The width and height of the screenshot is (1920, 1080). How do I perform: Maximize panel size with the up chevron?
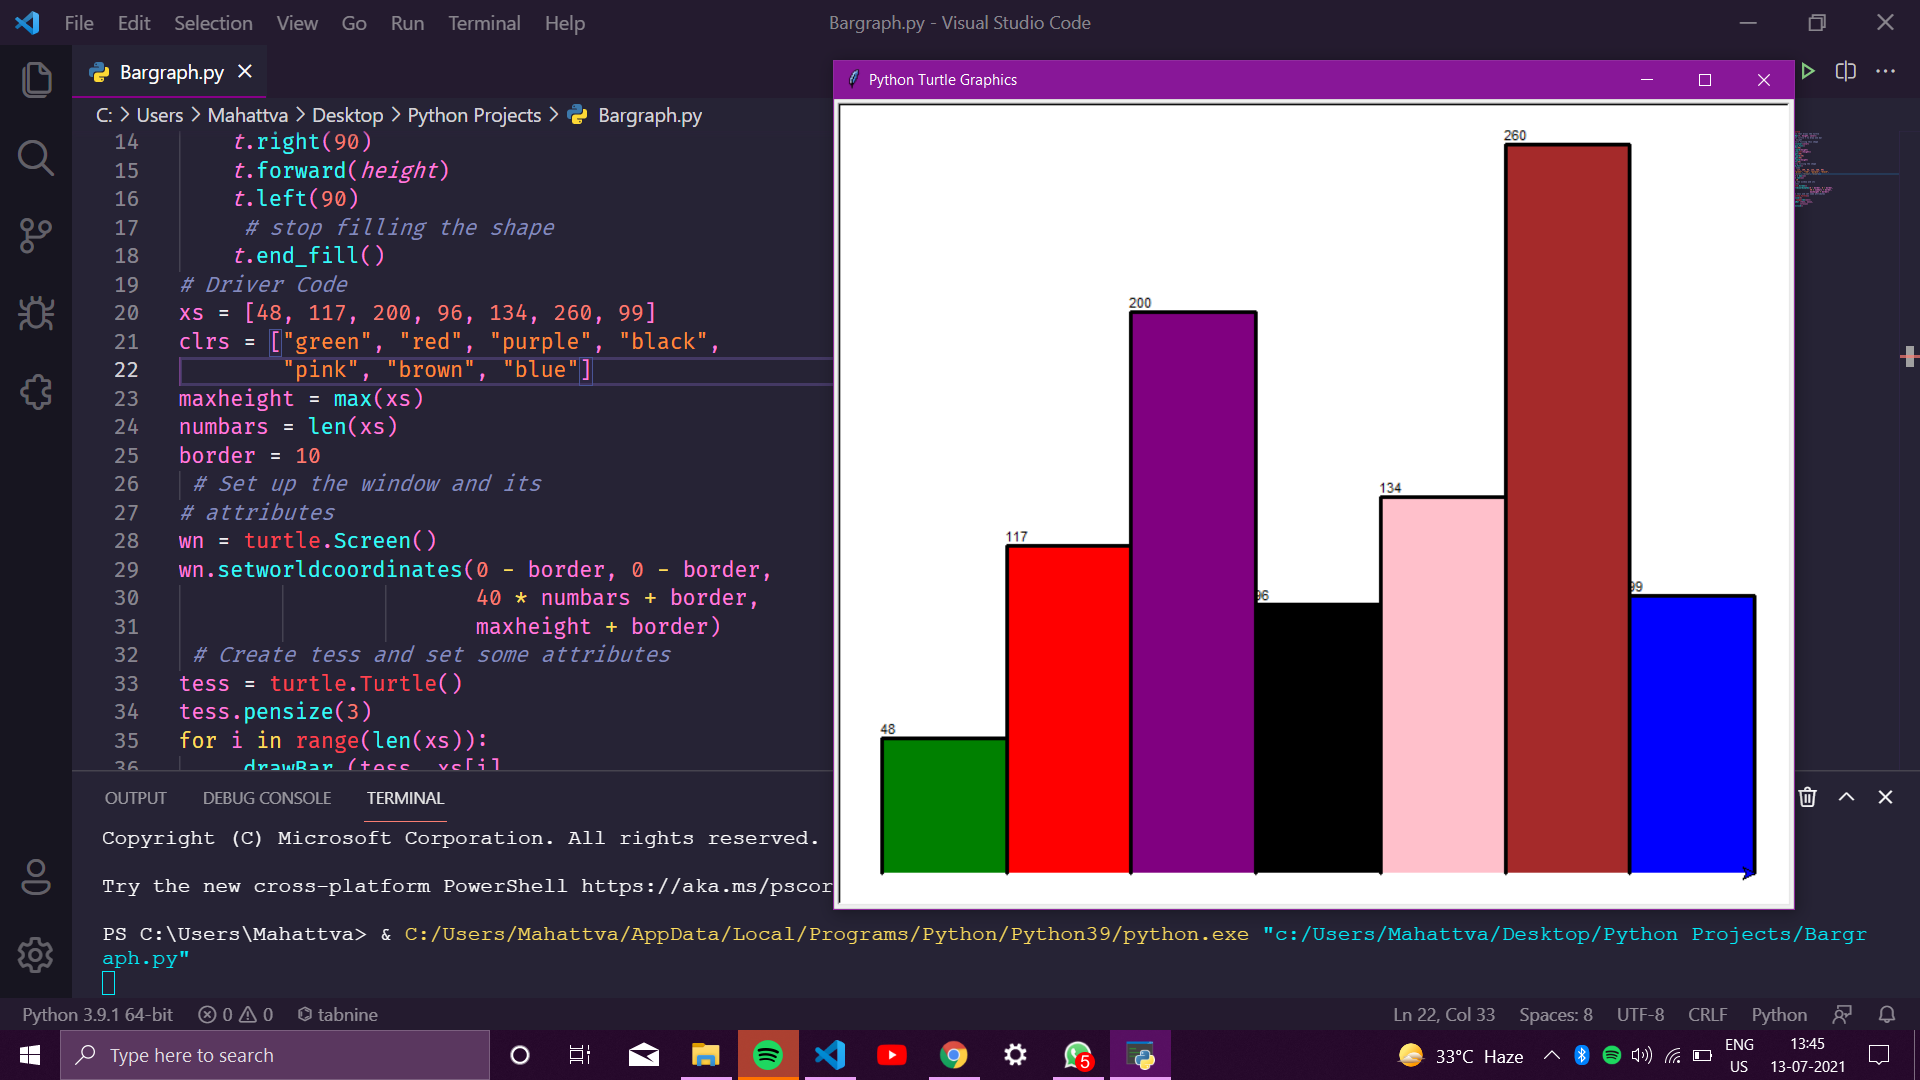1847,797
